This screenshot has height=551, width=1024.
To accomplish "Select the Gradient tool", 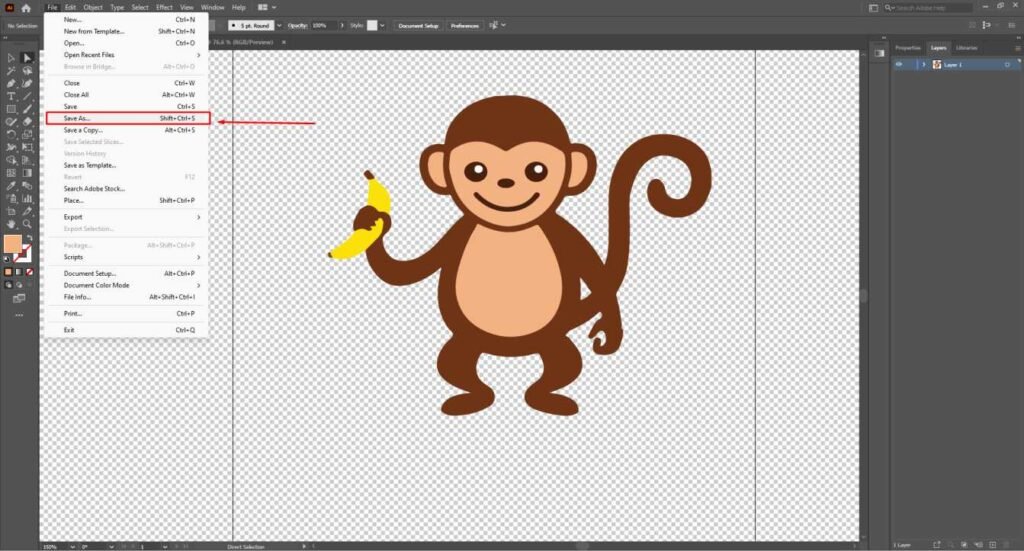I will click(27, 173).
